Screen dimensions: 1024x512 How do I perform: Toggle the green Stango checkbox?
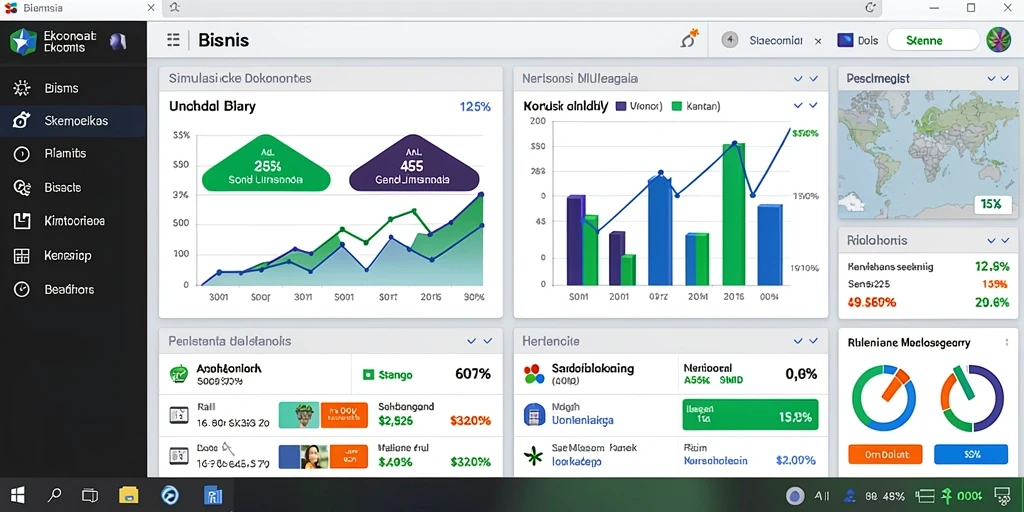pos(368,375)
